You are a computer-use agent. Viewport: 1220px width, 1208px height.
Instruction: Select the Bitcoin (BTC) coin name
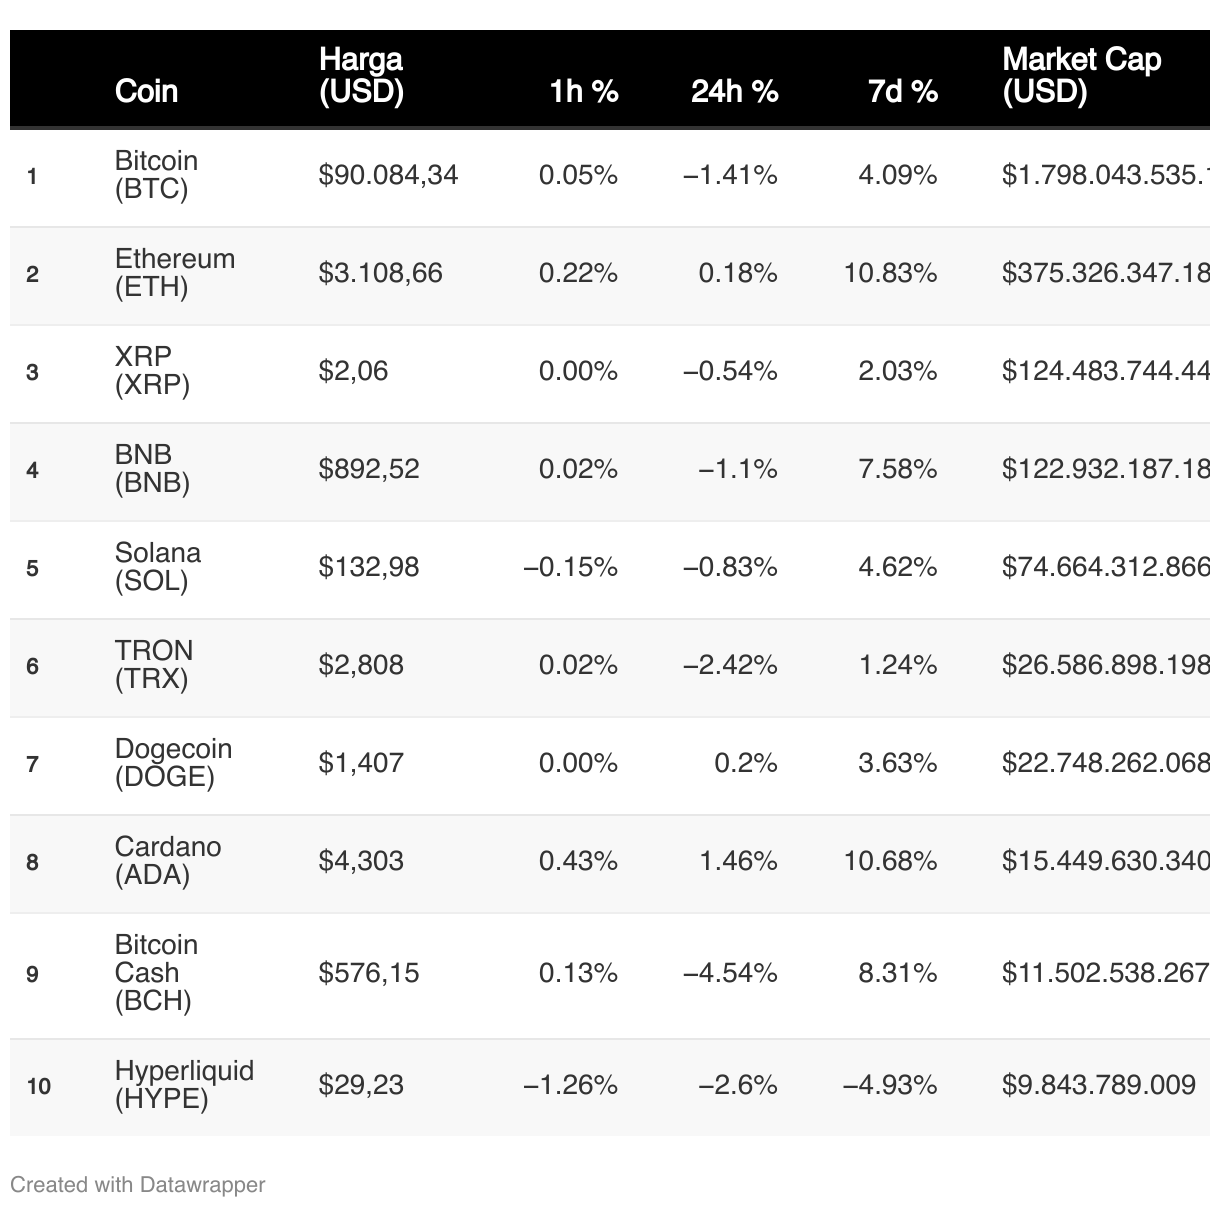pos(156,175)
